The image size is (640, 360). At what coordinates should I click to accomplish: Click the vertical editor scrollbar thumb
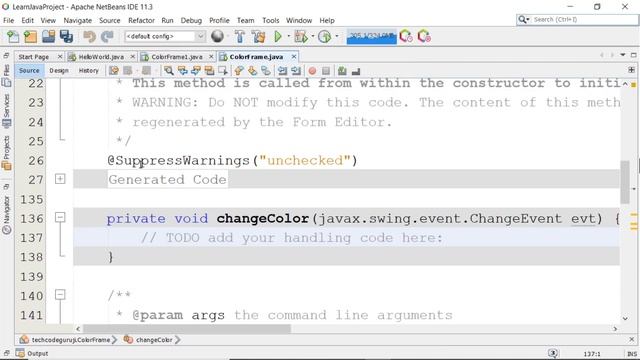click(624, 182)
